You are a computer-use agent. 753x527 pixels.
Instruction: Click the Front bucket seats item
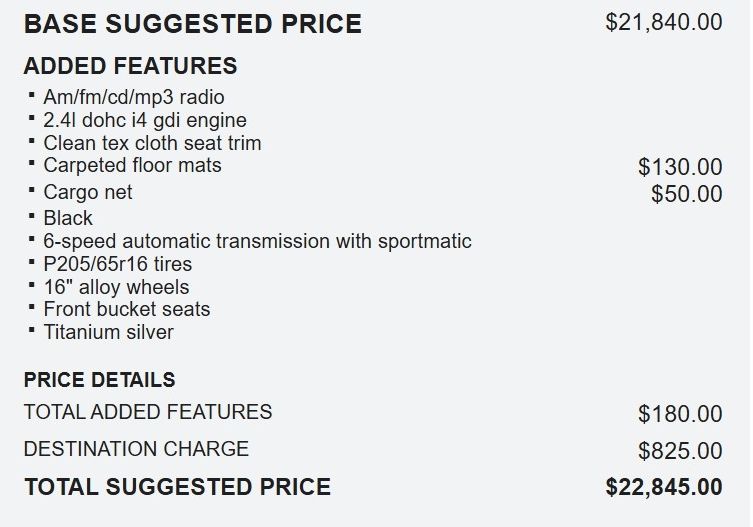(127, 309)
